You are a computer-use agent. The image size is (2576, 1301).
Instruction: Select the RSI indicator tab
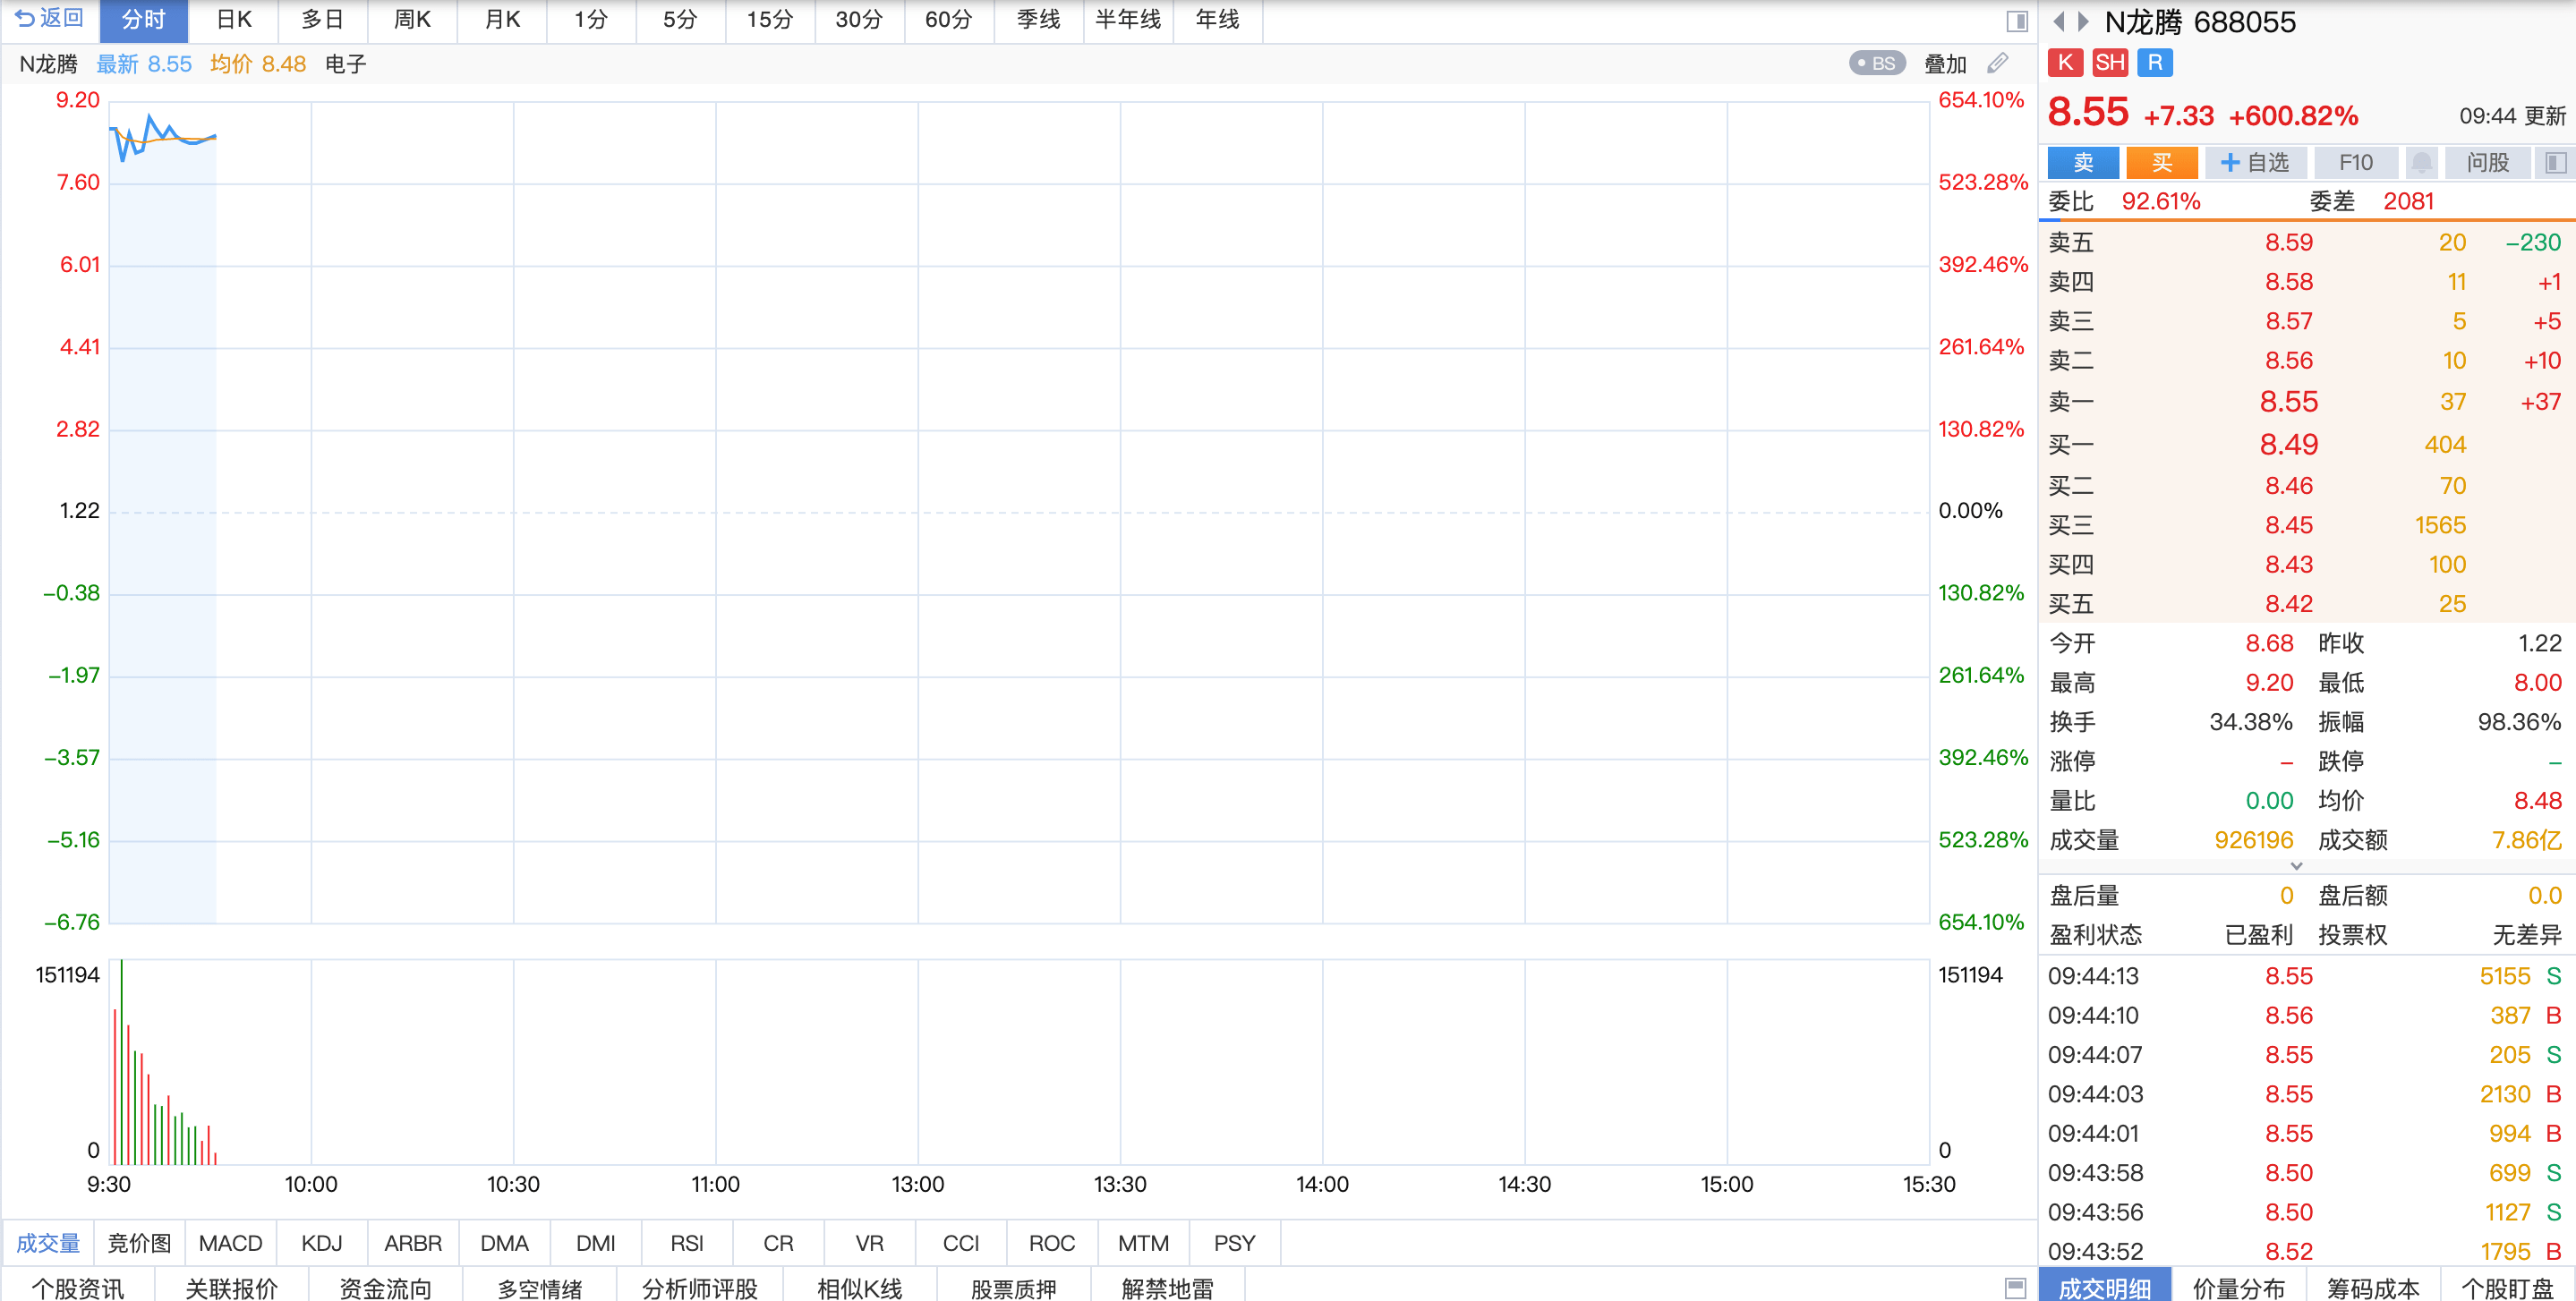point(687,1243)
